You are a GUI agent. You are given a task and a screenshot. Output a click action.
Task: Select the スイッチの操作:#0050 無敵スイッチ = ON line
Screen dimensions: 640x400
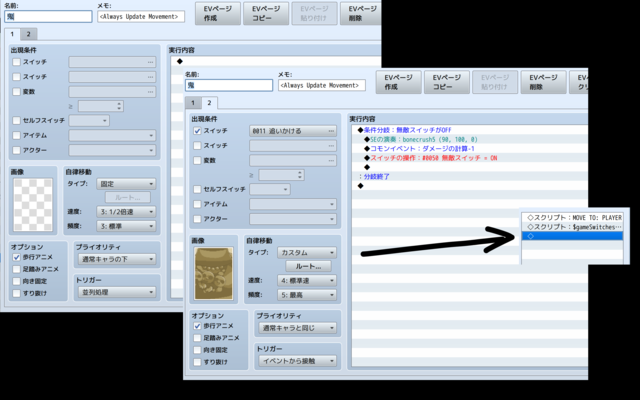click(x=470, y=158)
